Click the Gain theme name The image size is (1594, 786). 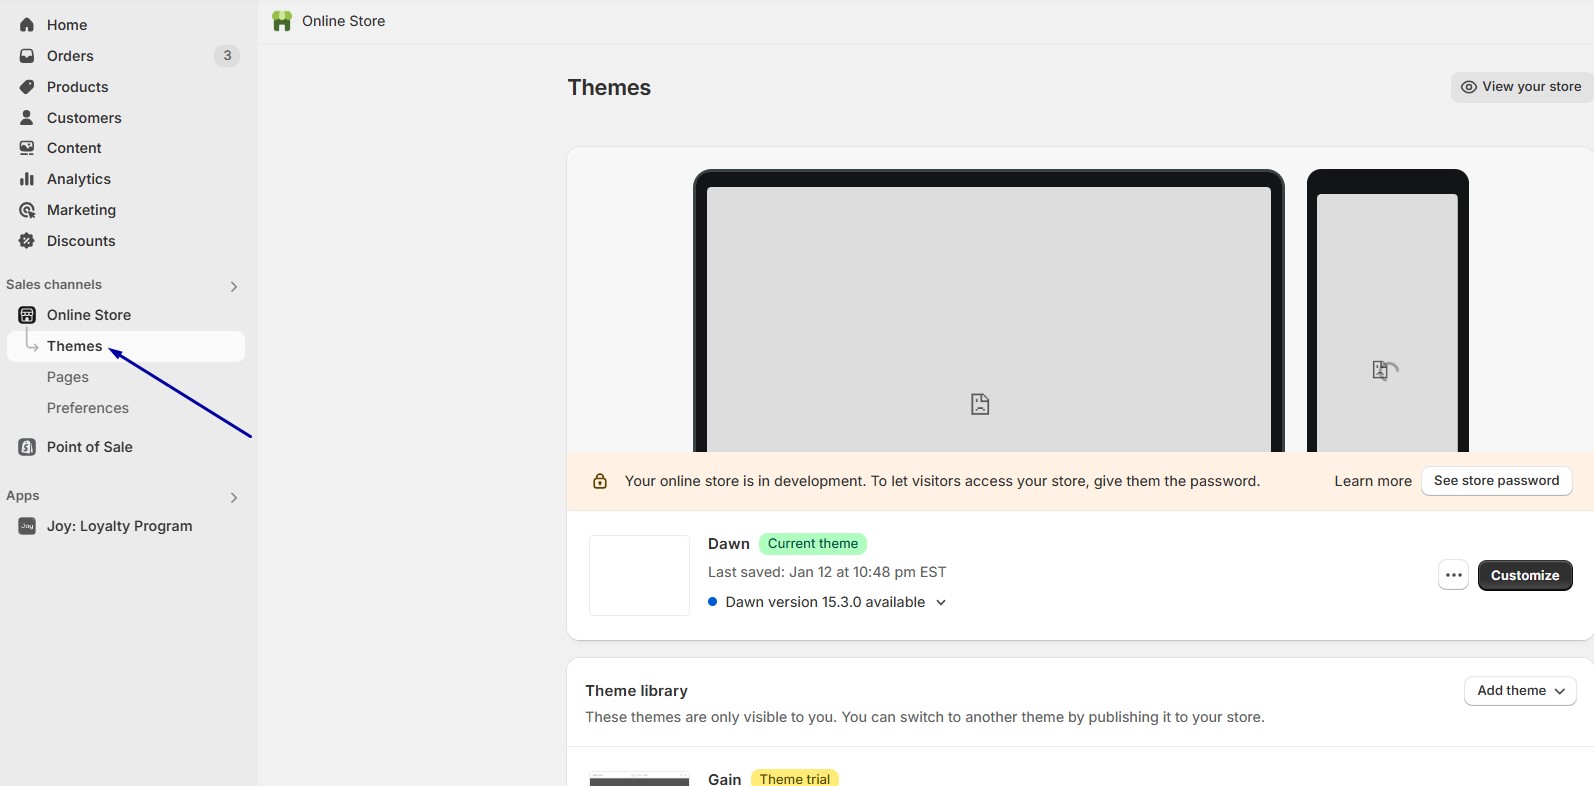tap(725, 779)
